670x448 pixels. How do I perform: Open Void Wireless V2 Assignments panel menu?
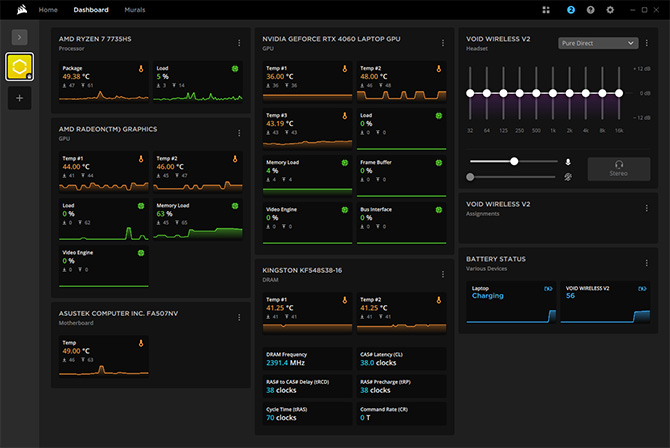click(646, 208)
